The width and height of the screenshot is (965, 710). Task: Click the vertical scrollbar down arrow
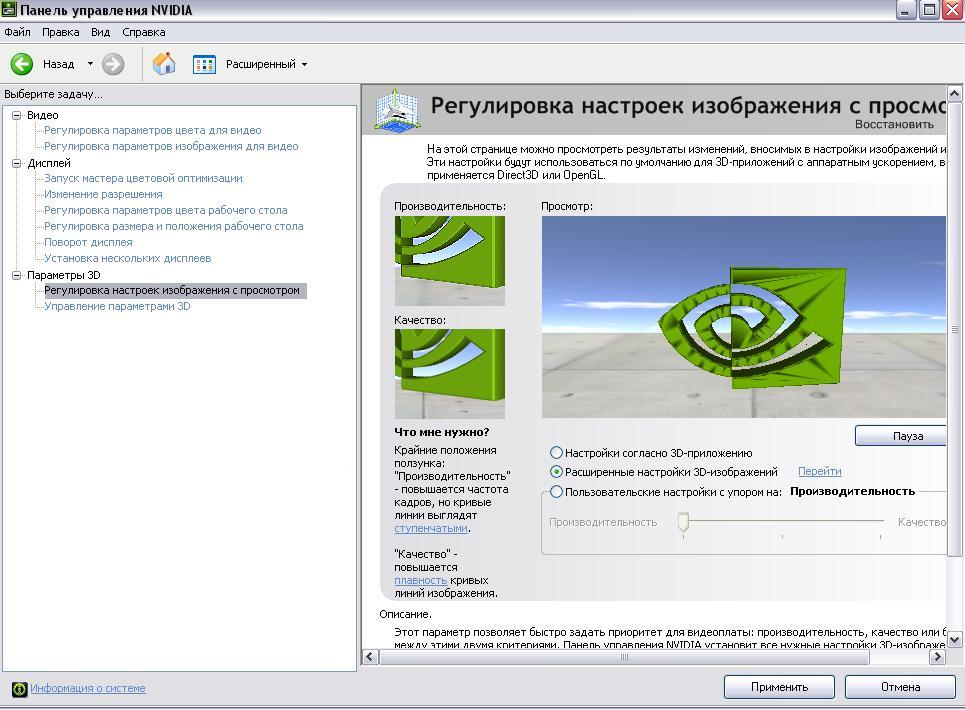(x=955, y=640)
